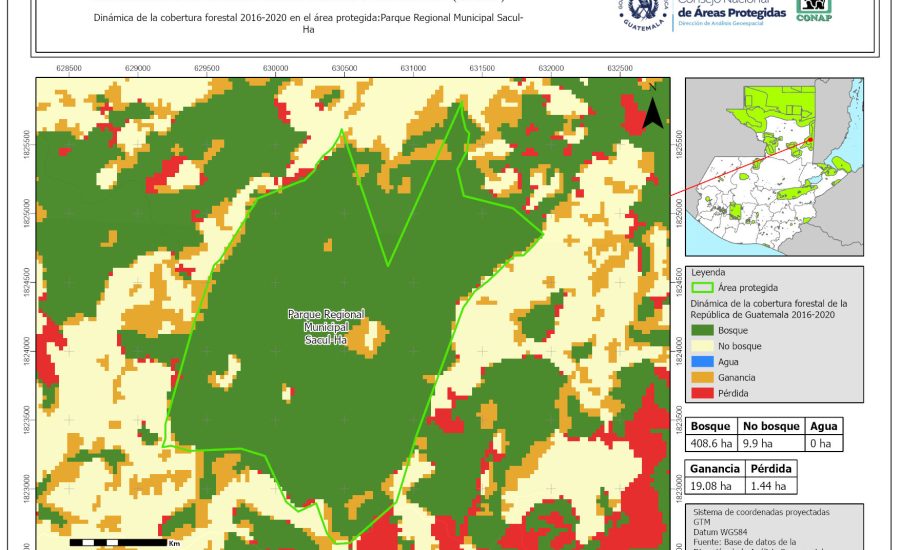Click the Guatemala government seal emblem
900x550 pixels.
tap(645, 15)
